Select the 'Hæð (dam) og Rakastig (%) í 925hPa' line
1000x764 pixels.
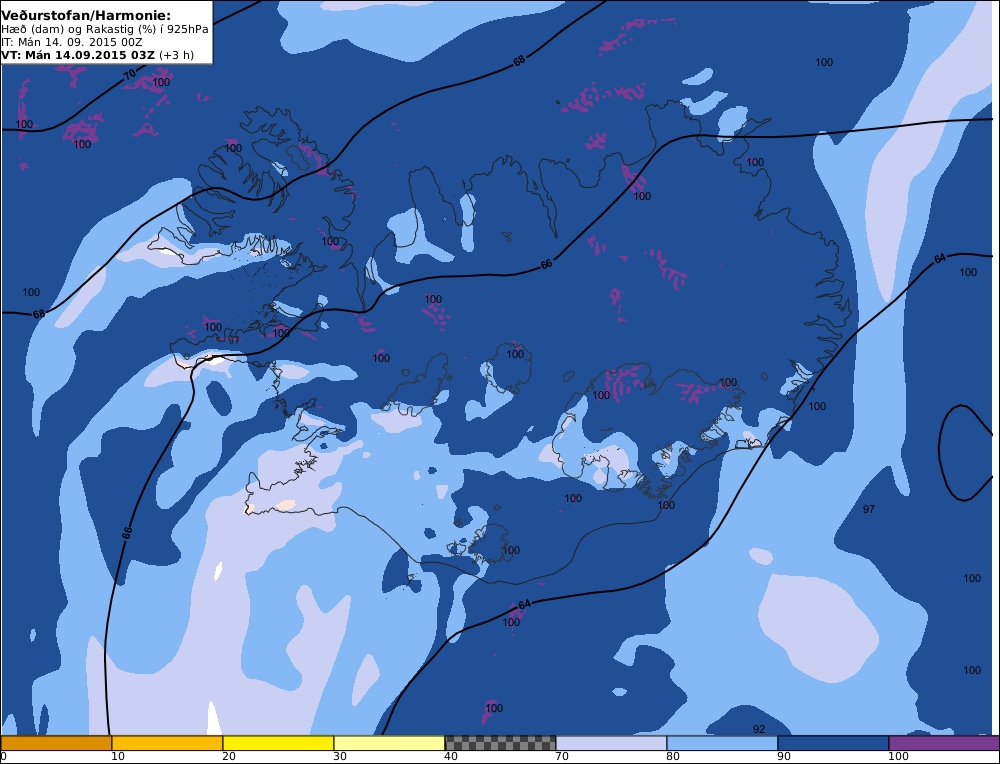pyautogui.click(x=105, y=29)
